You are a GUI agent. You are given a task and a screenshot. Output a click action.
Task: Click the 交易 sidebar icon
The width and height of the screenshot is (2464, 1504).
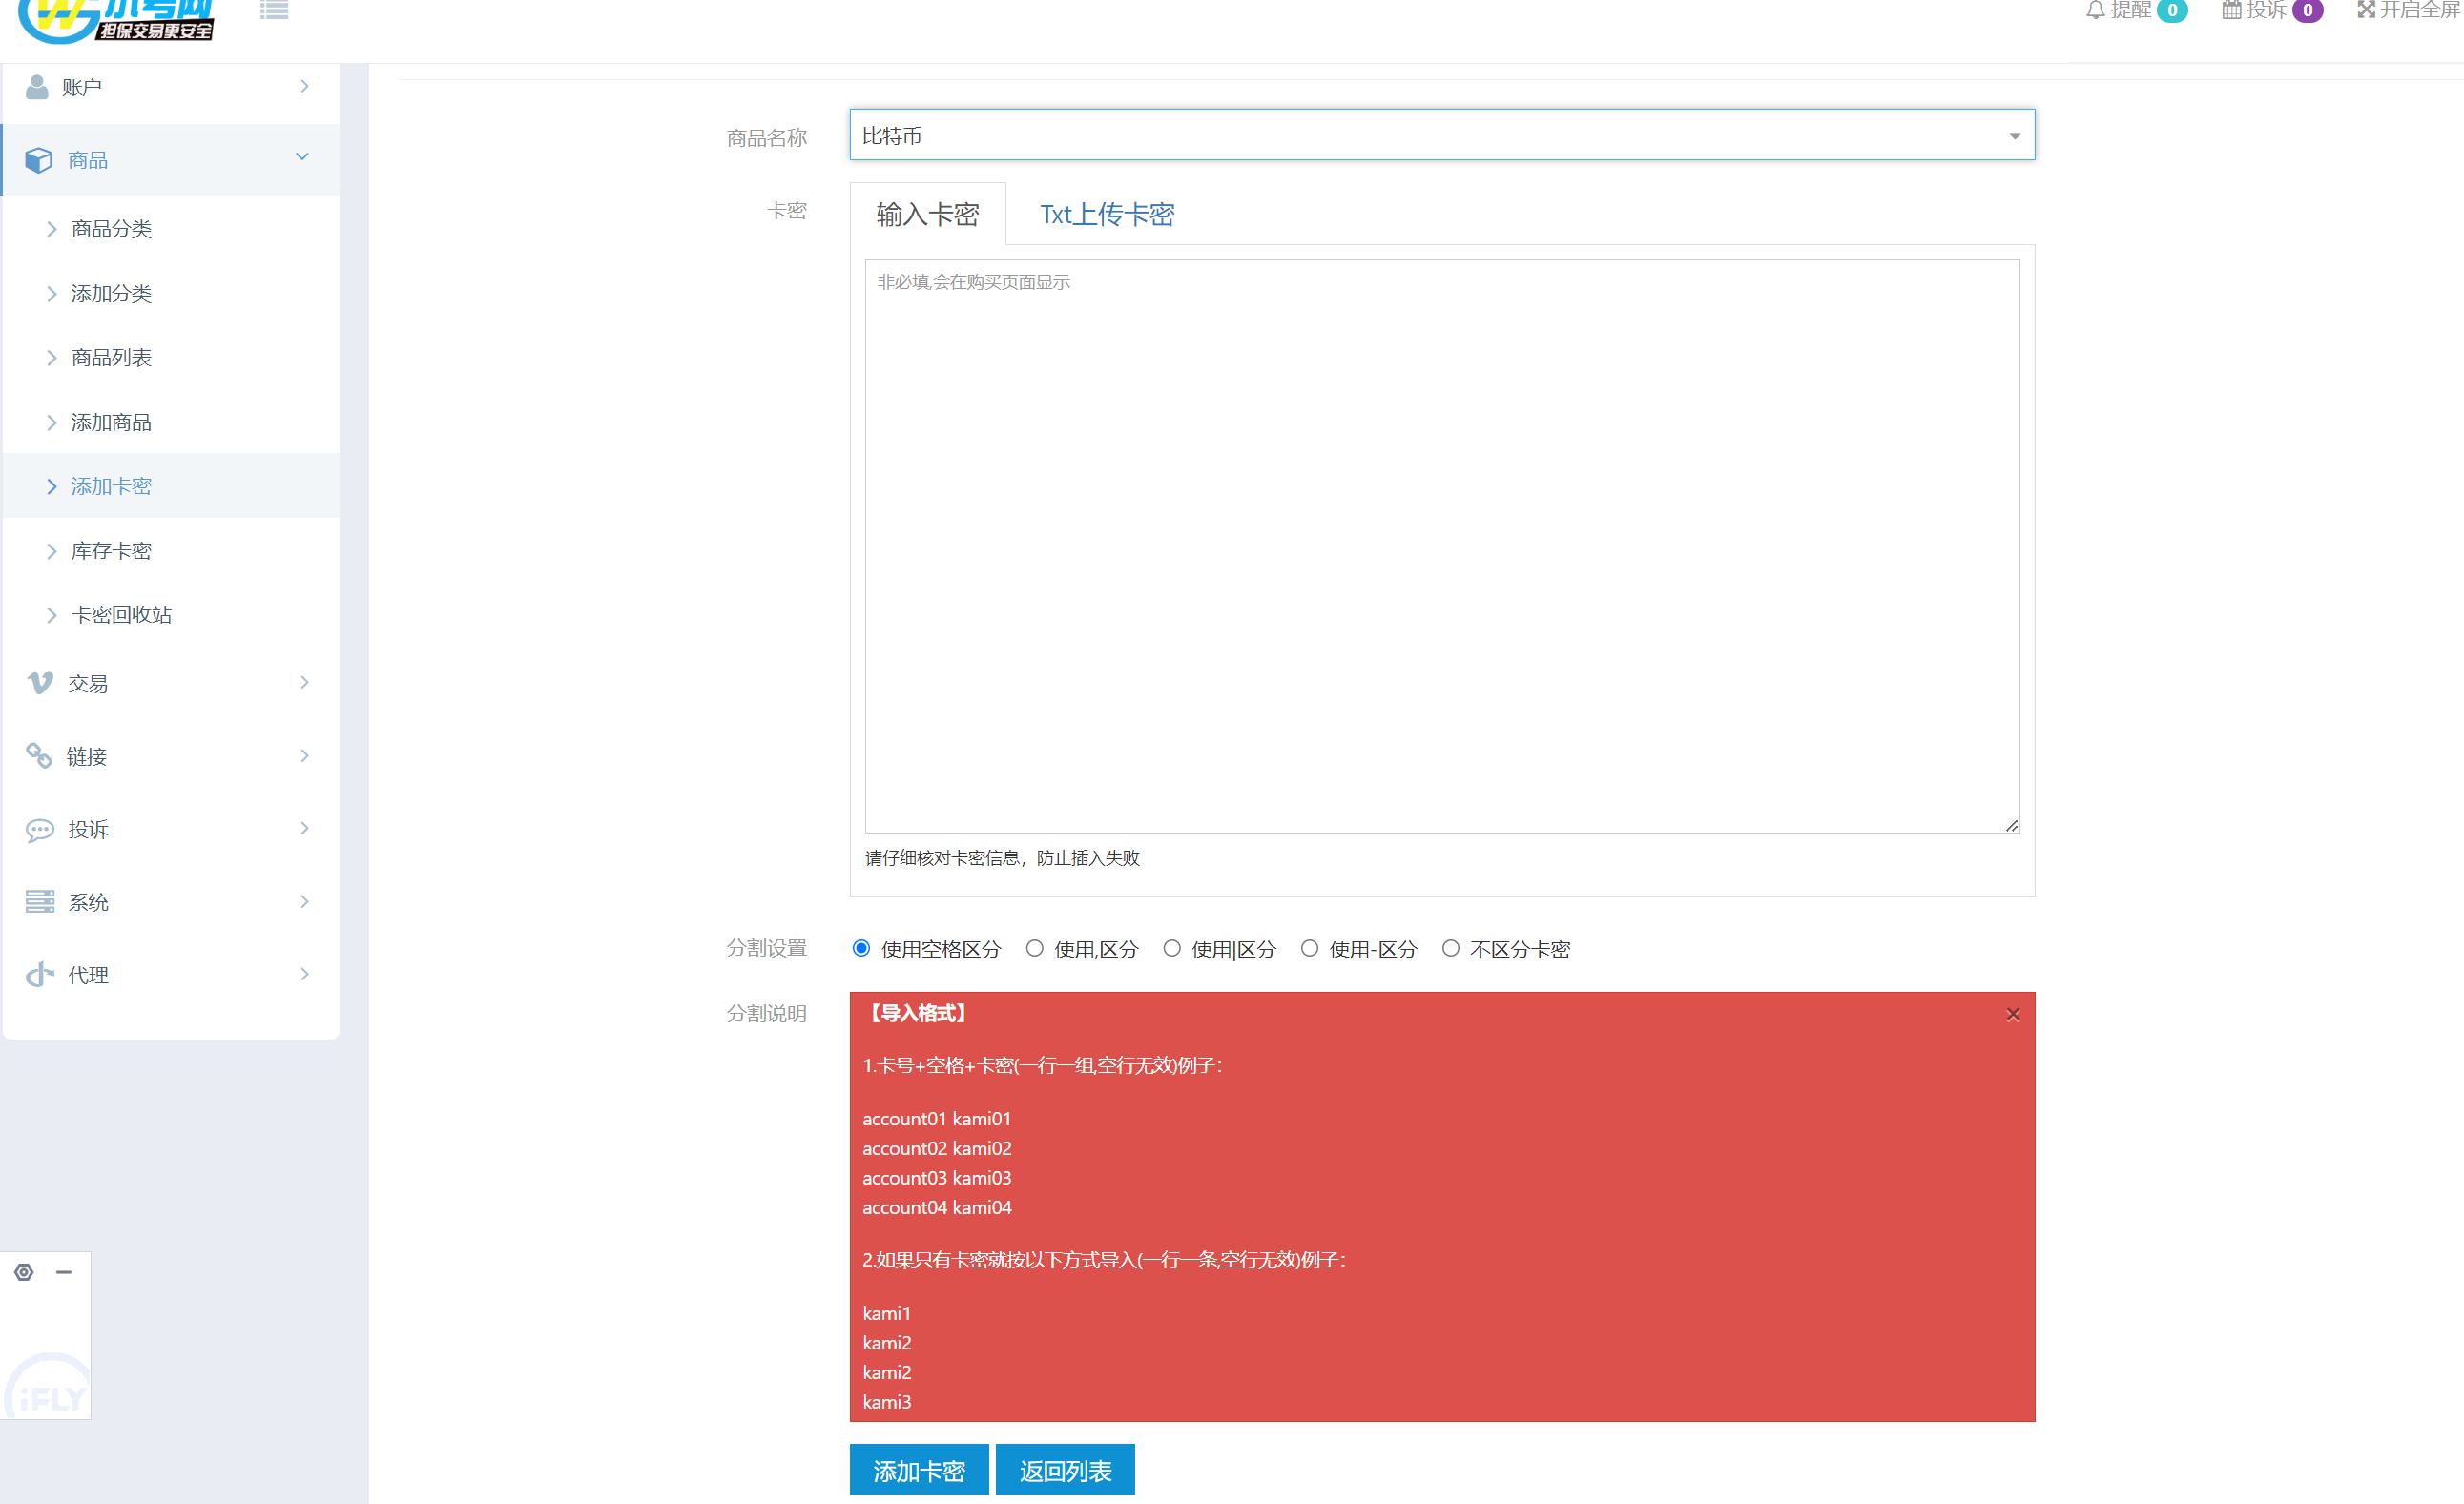39,683
